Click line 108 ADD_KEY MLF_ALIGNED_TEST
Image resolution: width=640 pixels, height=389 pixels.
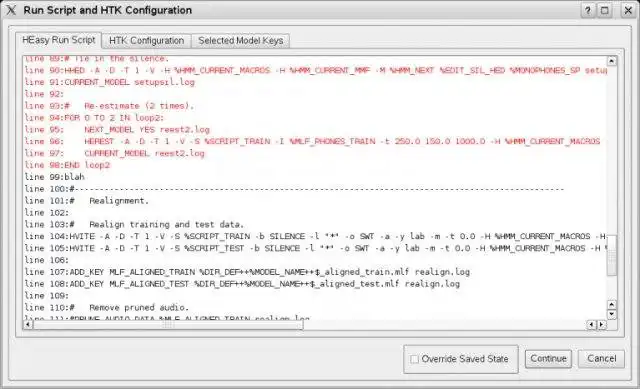coord(242,284)
